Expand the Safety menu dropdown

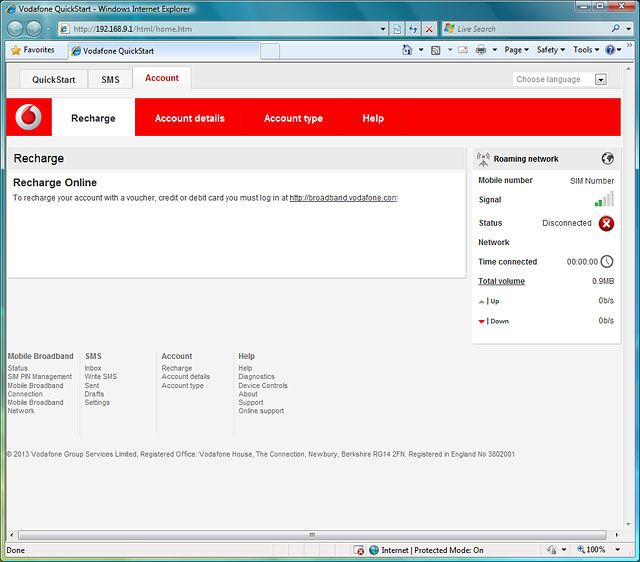(x=550, y=50)
